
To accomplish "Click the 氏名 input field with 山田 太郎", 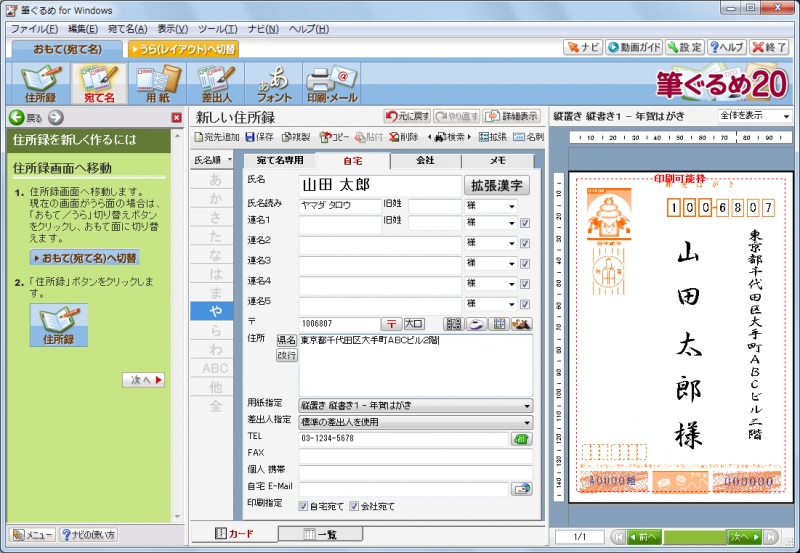I will click(380, 185).
